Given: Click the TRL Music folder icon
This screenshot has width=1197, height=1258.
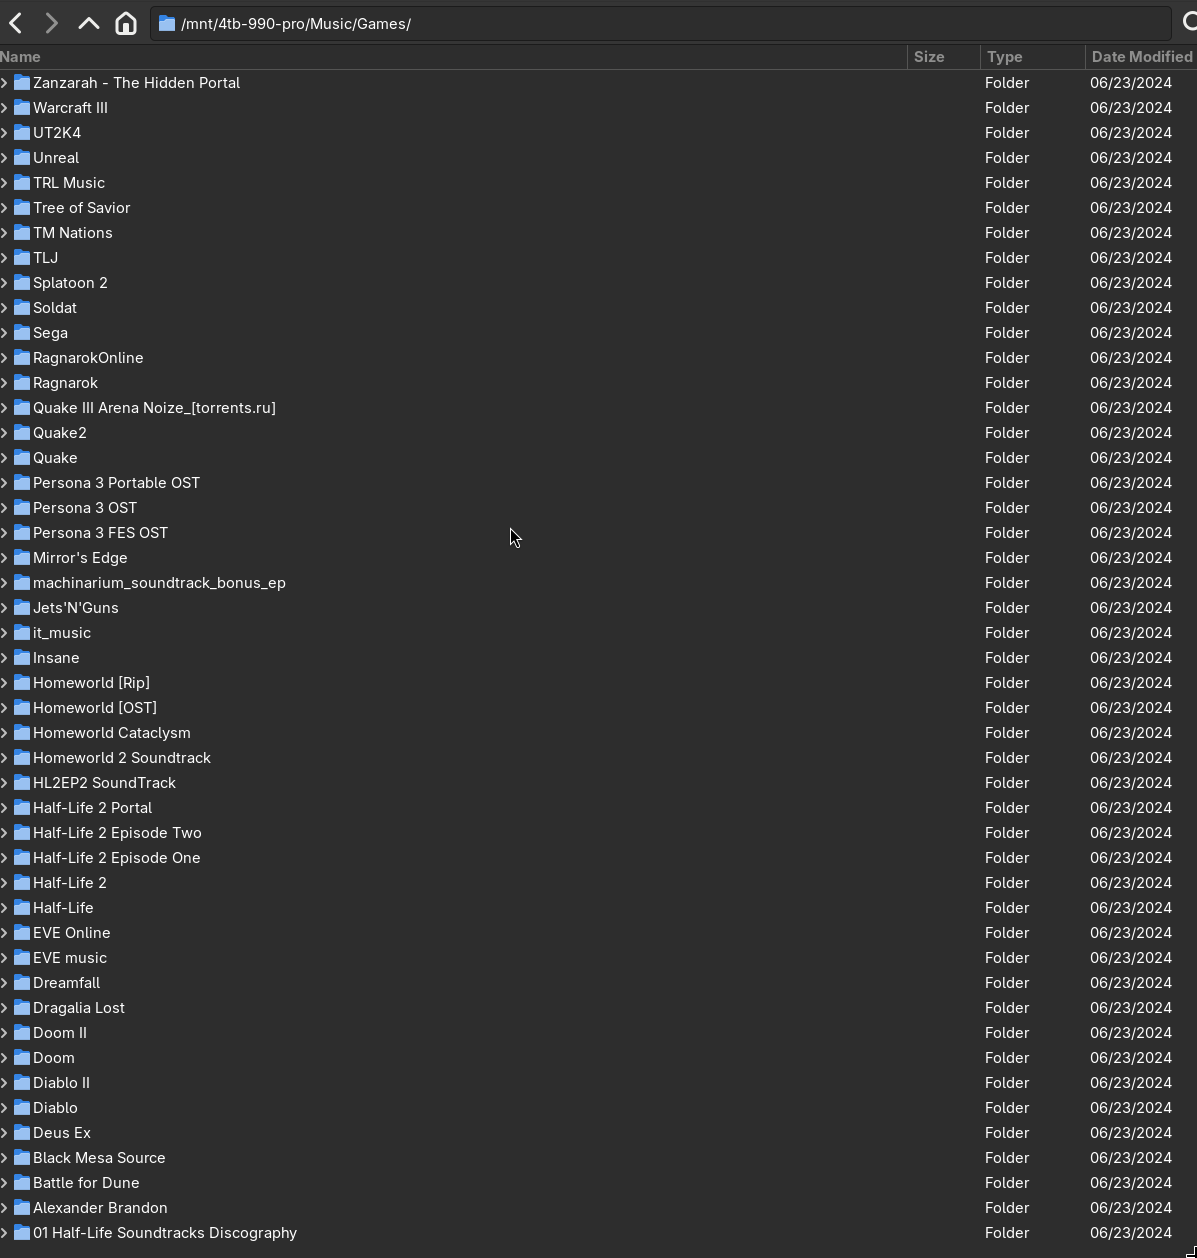Looking at the screenshot, I should [21, 183].
